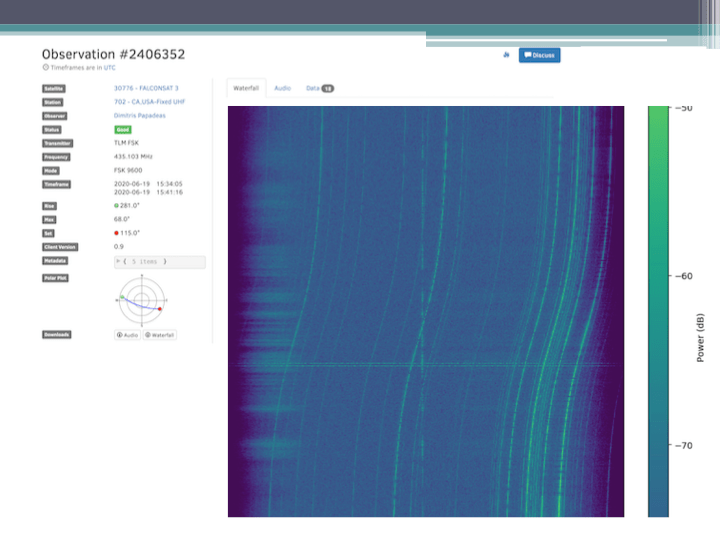The image size is (720, 540).
Task: Select the Waterfall tab
Action: tap(247, 88)
